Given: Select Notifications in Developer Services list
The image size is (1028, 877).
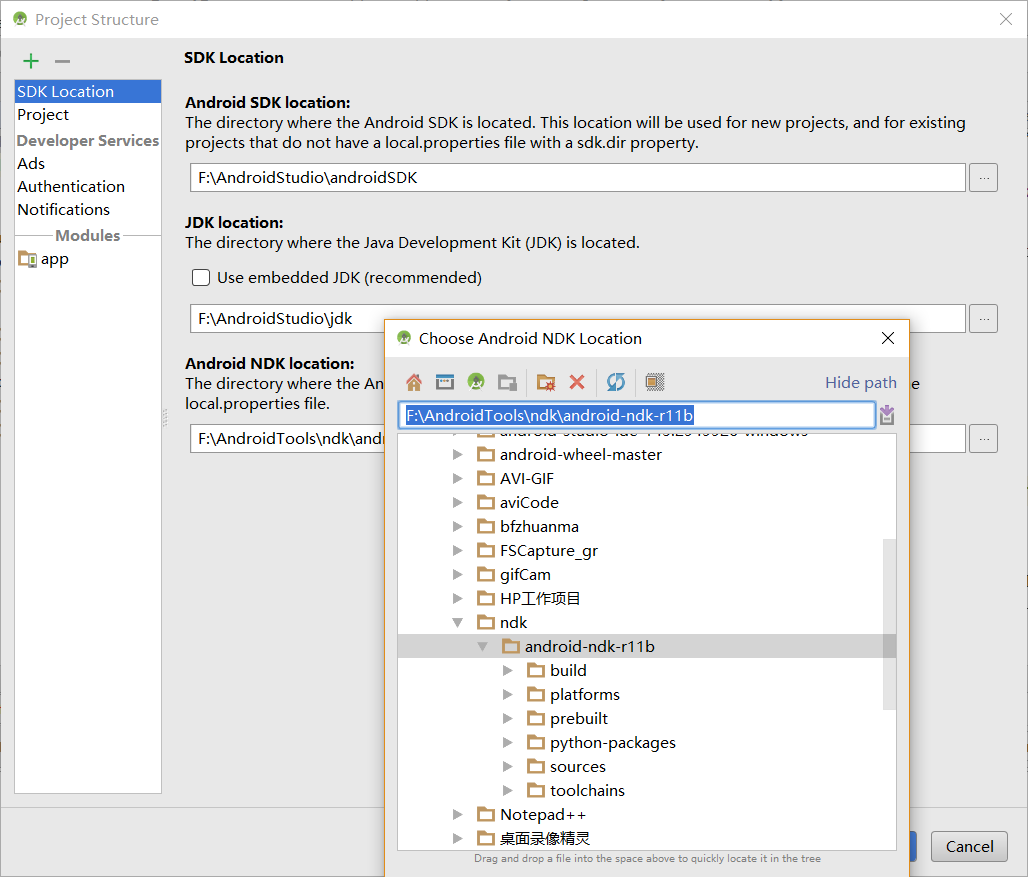Looking at the screenshot, I should 88,210.
